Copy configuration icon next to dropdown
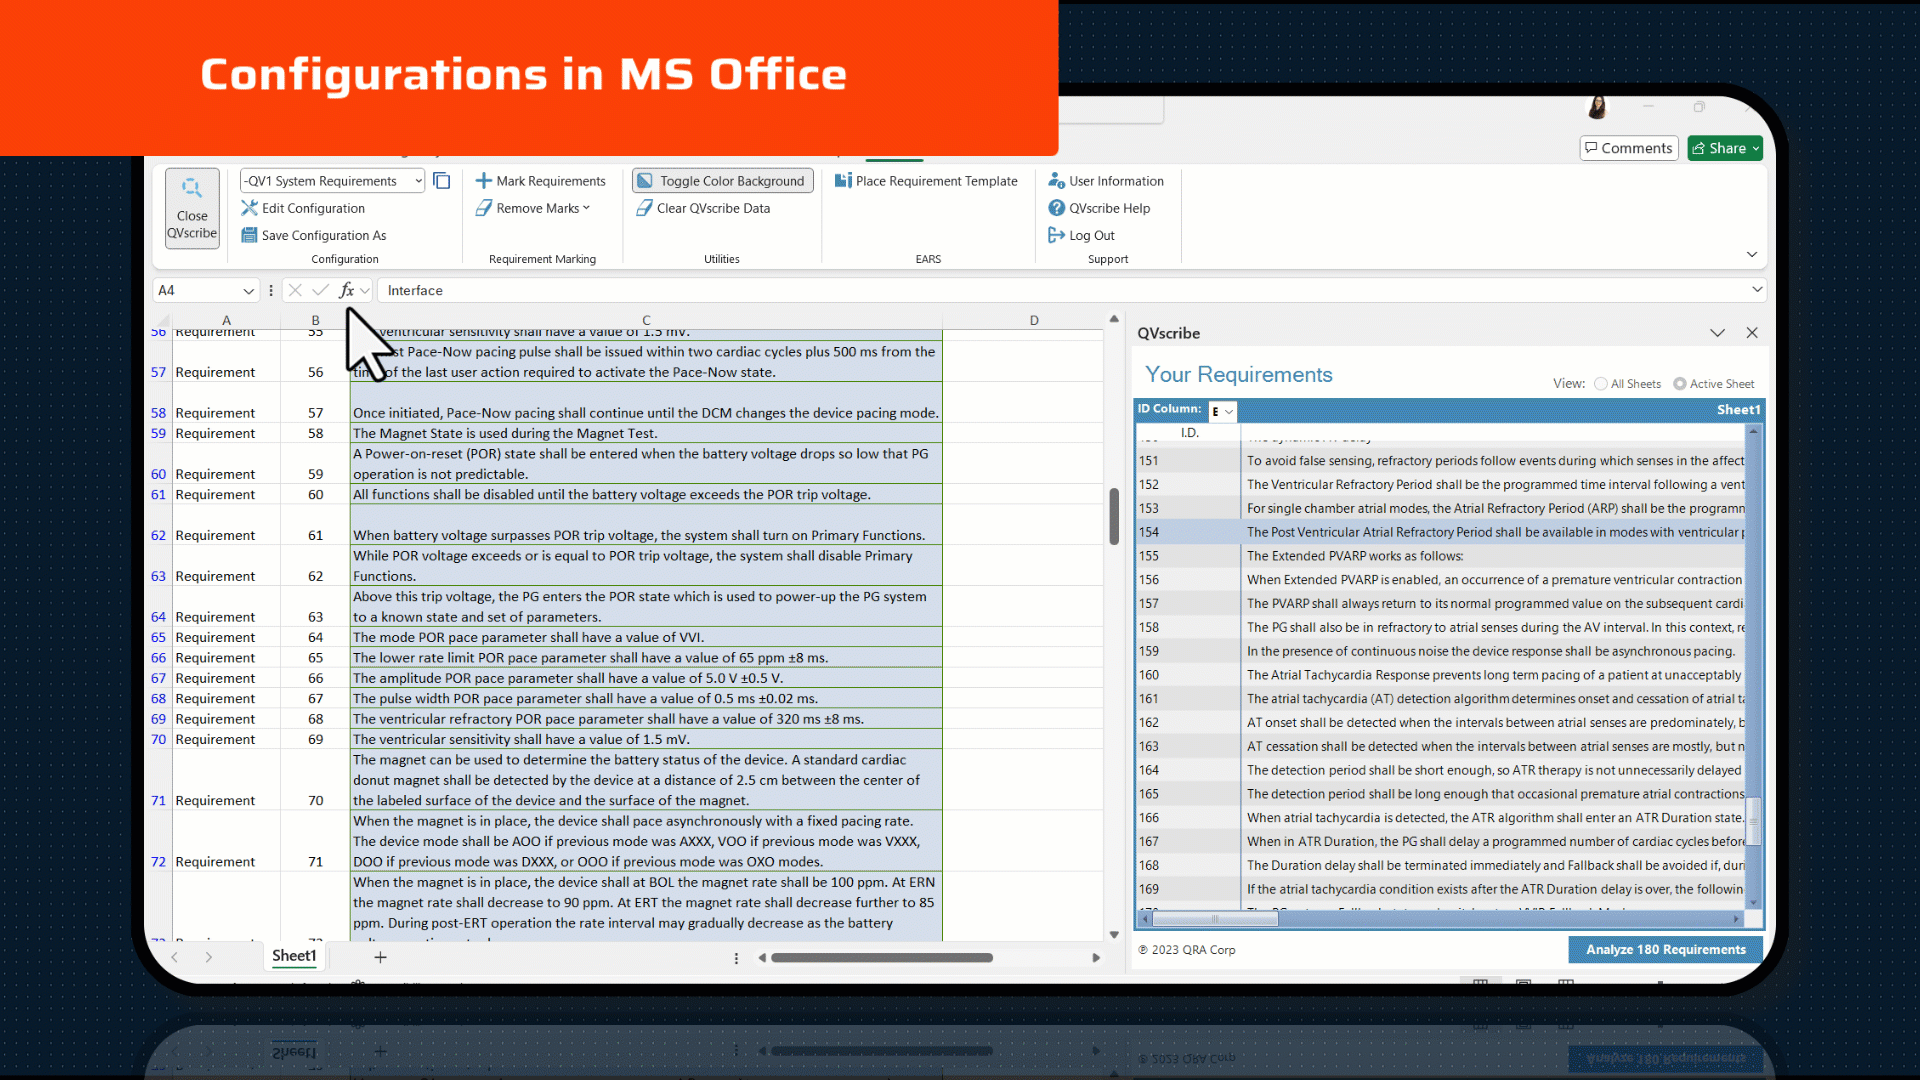 (x=441, y=181)
